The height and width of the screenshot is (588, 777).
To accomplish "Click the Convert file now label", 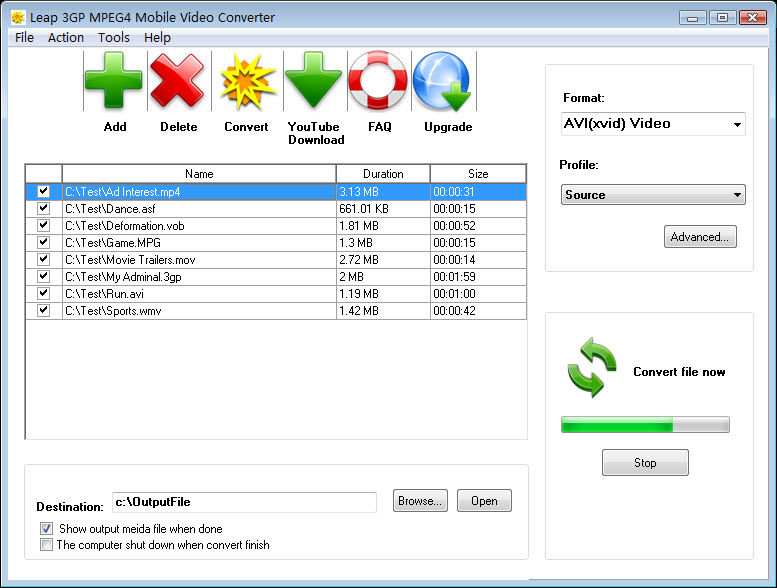I will tap(679, 372).
